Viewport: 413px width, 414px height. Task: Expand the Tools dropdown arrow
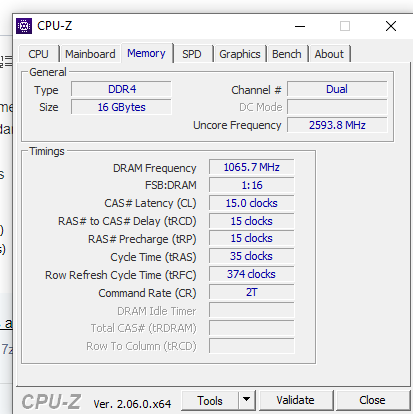pyautogui.click(x=247, y=399)
